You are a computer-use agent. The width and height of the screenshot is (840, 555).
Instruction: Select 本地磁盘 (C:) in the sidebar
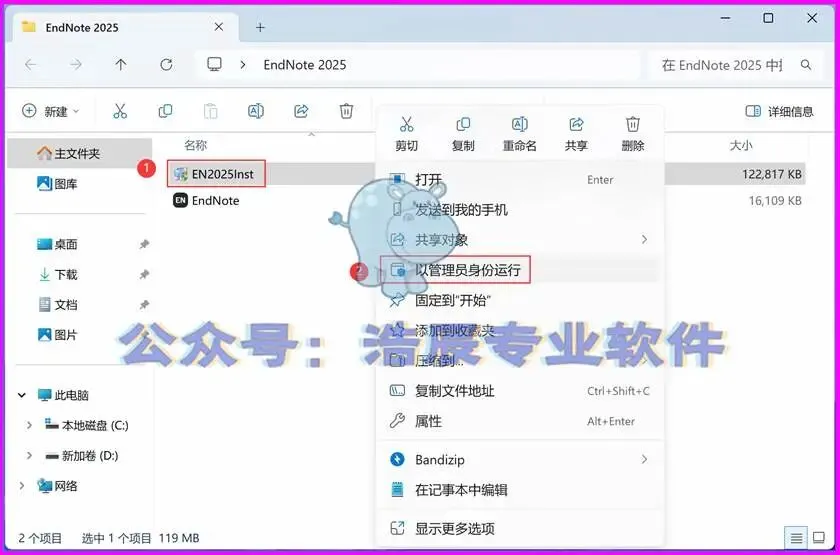87,425
